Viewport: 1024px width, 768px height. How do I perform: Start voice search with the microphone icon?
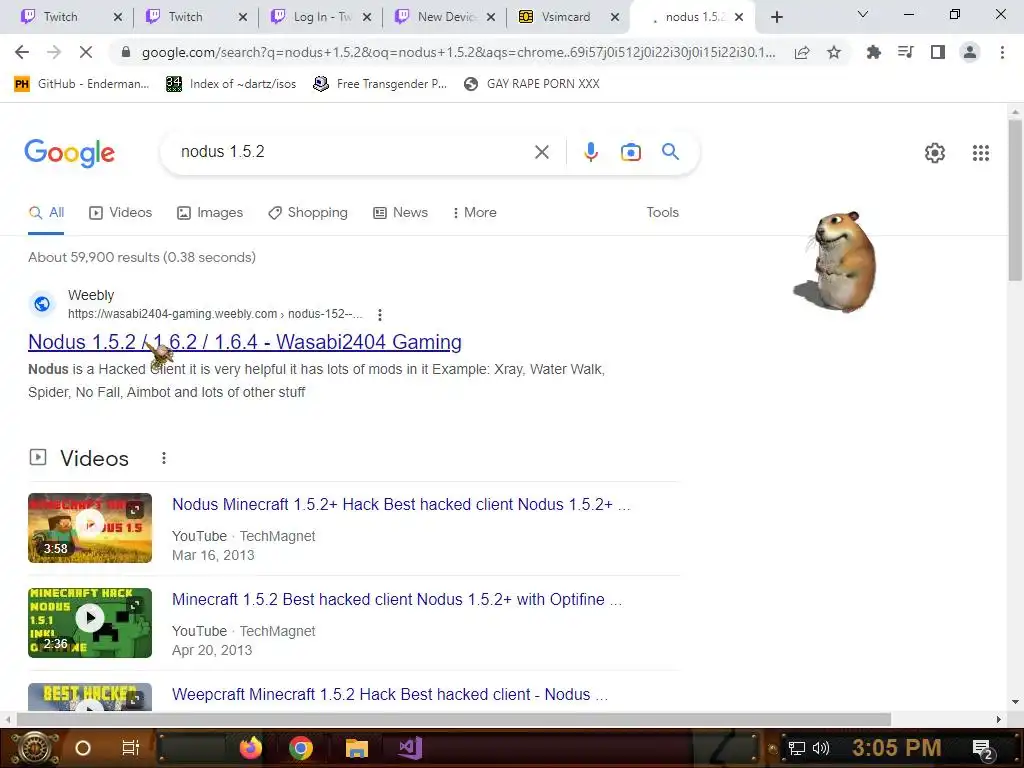[x=590, y=152]
